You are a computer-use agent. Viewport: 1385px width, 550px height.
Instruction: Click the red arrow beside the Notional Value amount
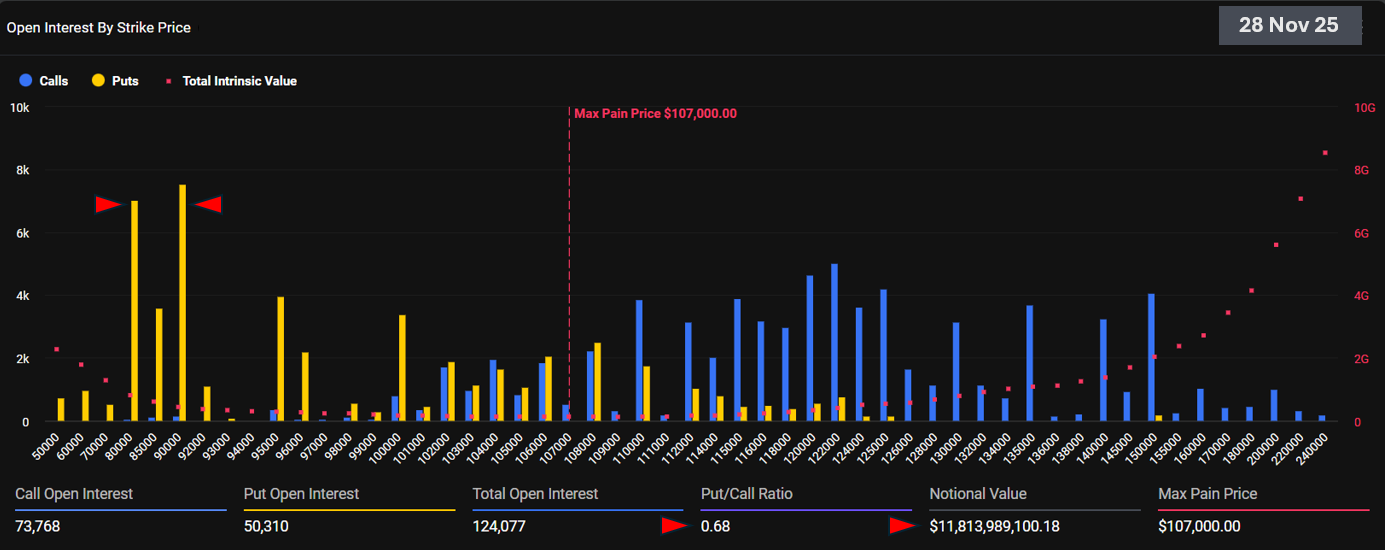tap(903, 525)
